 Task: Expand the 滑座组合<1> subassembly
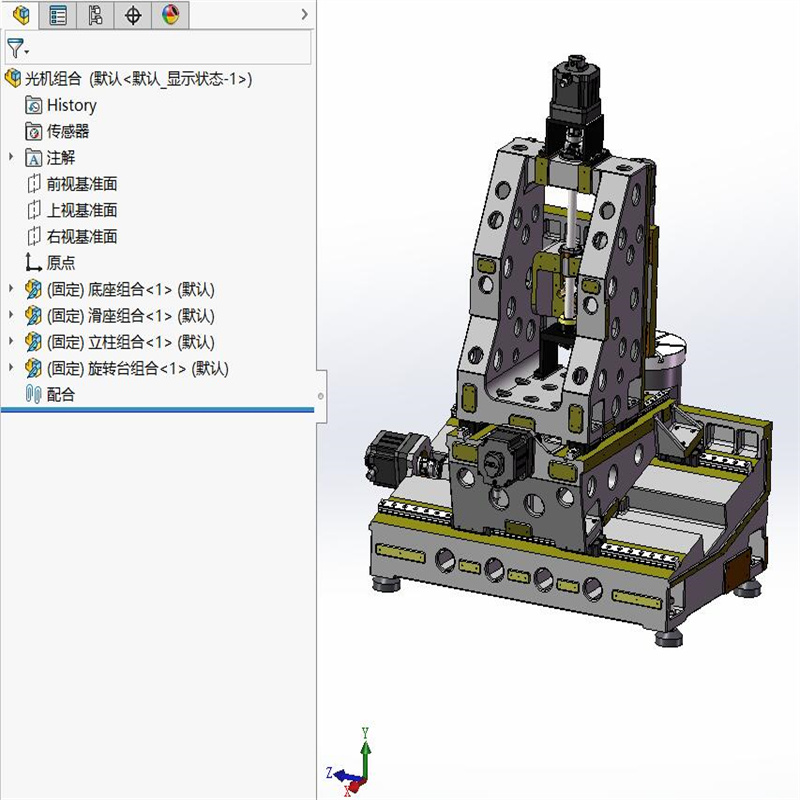pyautogui.click(x=11, y=315)
